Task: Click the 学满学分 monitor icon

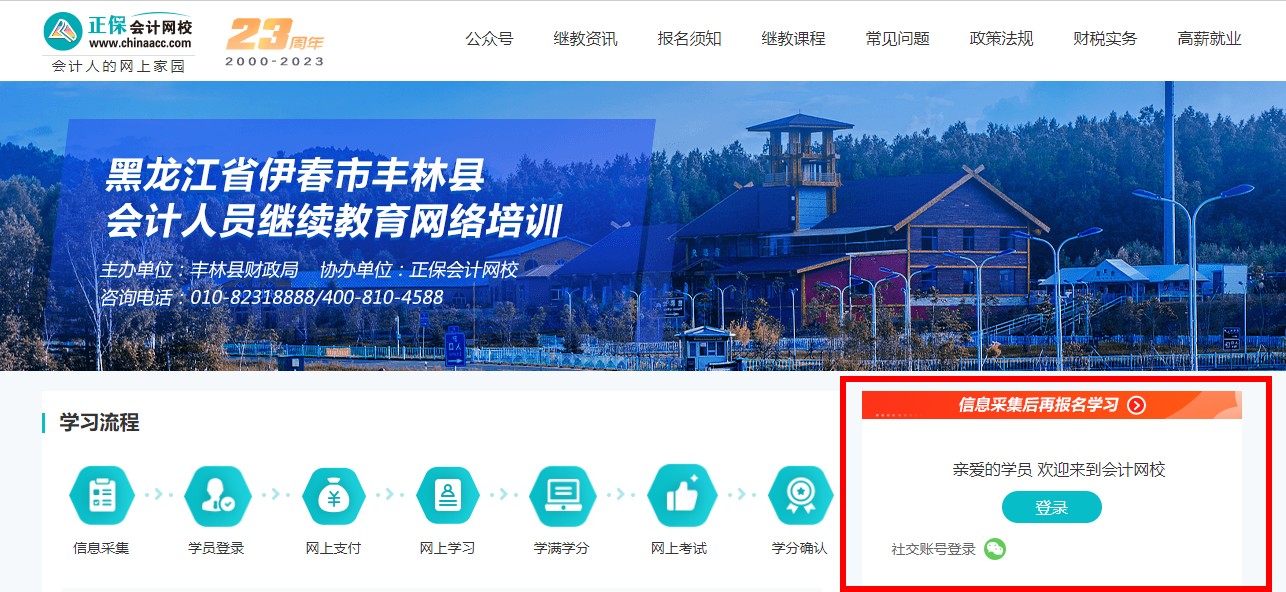Action: click(561, 496)
